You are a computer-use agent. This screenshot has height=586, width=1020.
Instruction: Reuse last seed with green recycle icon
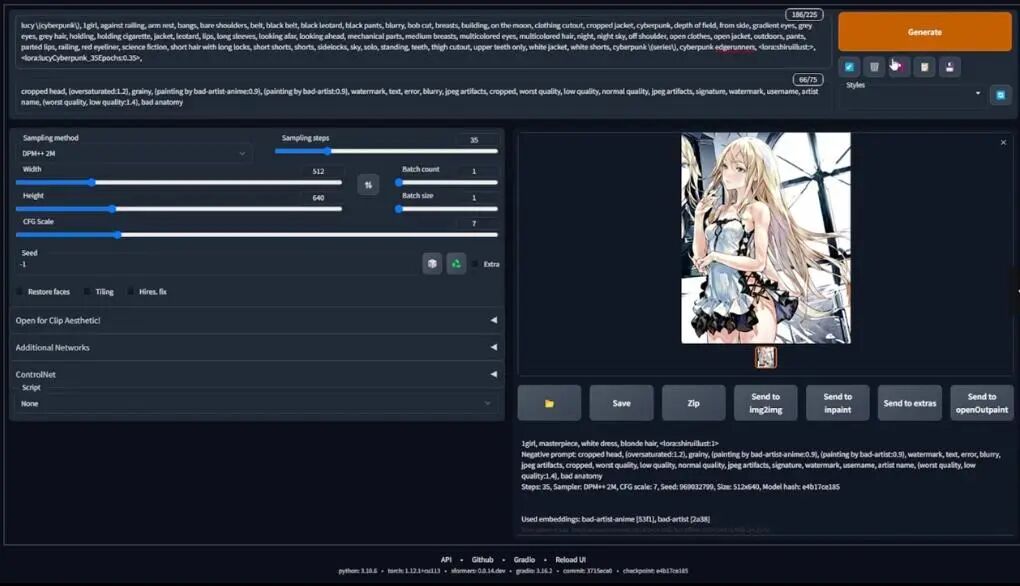tap(456, 263)
